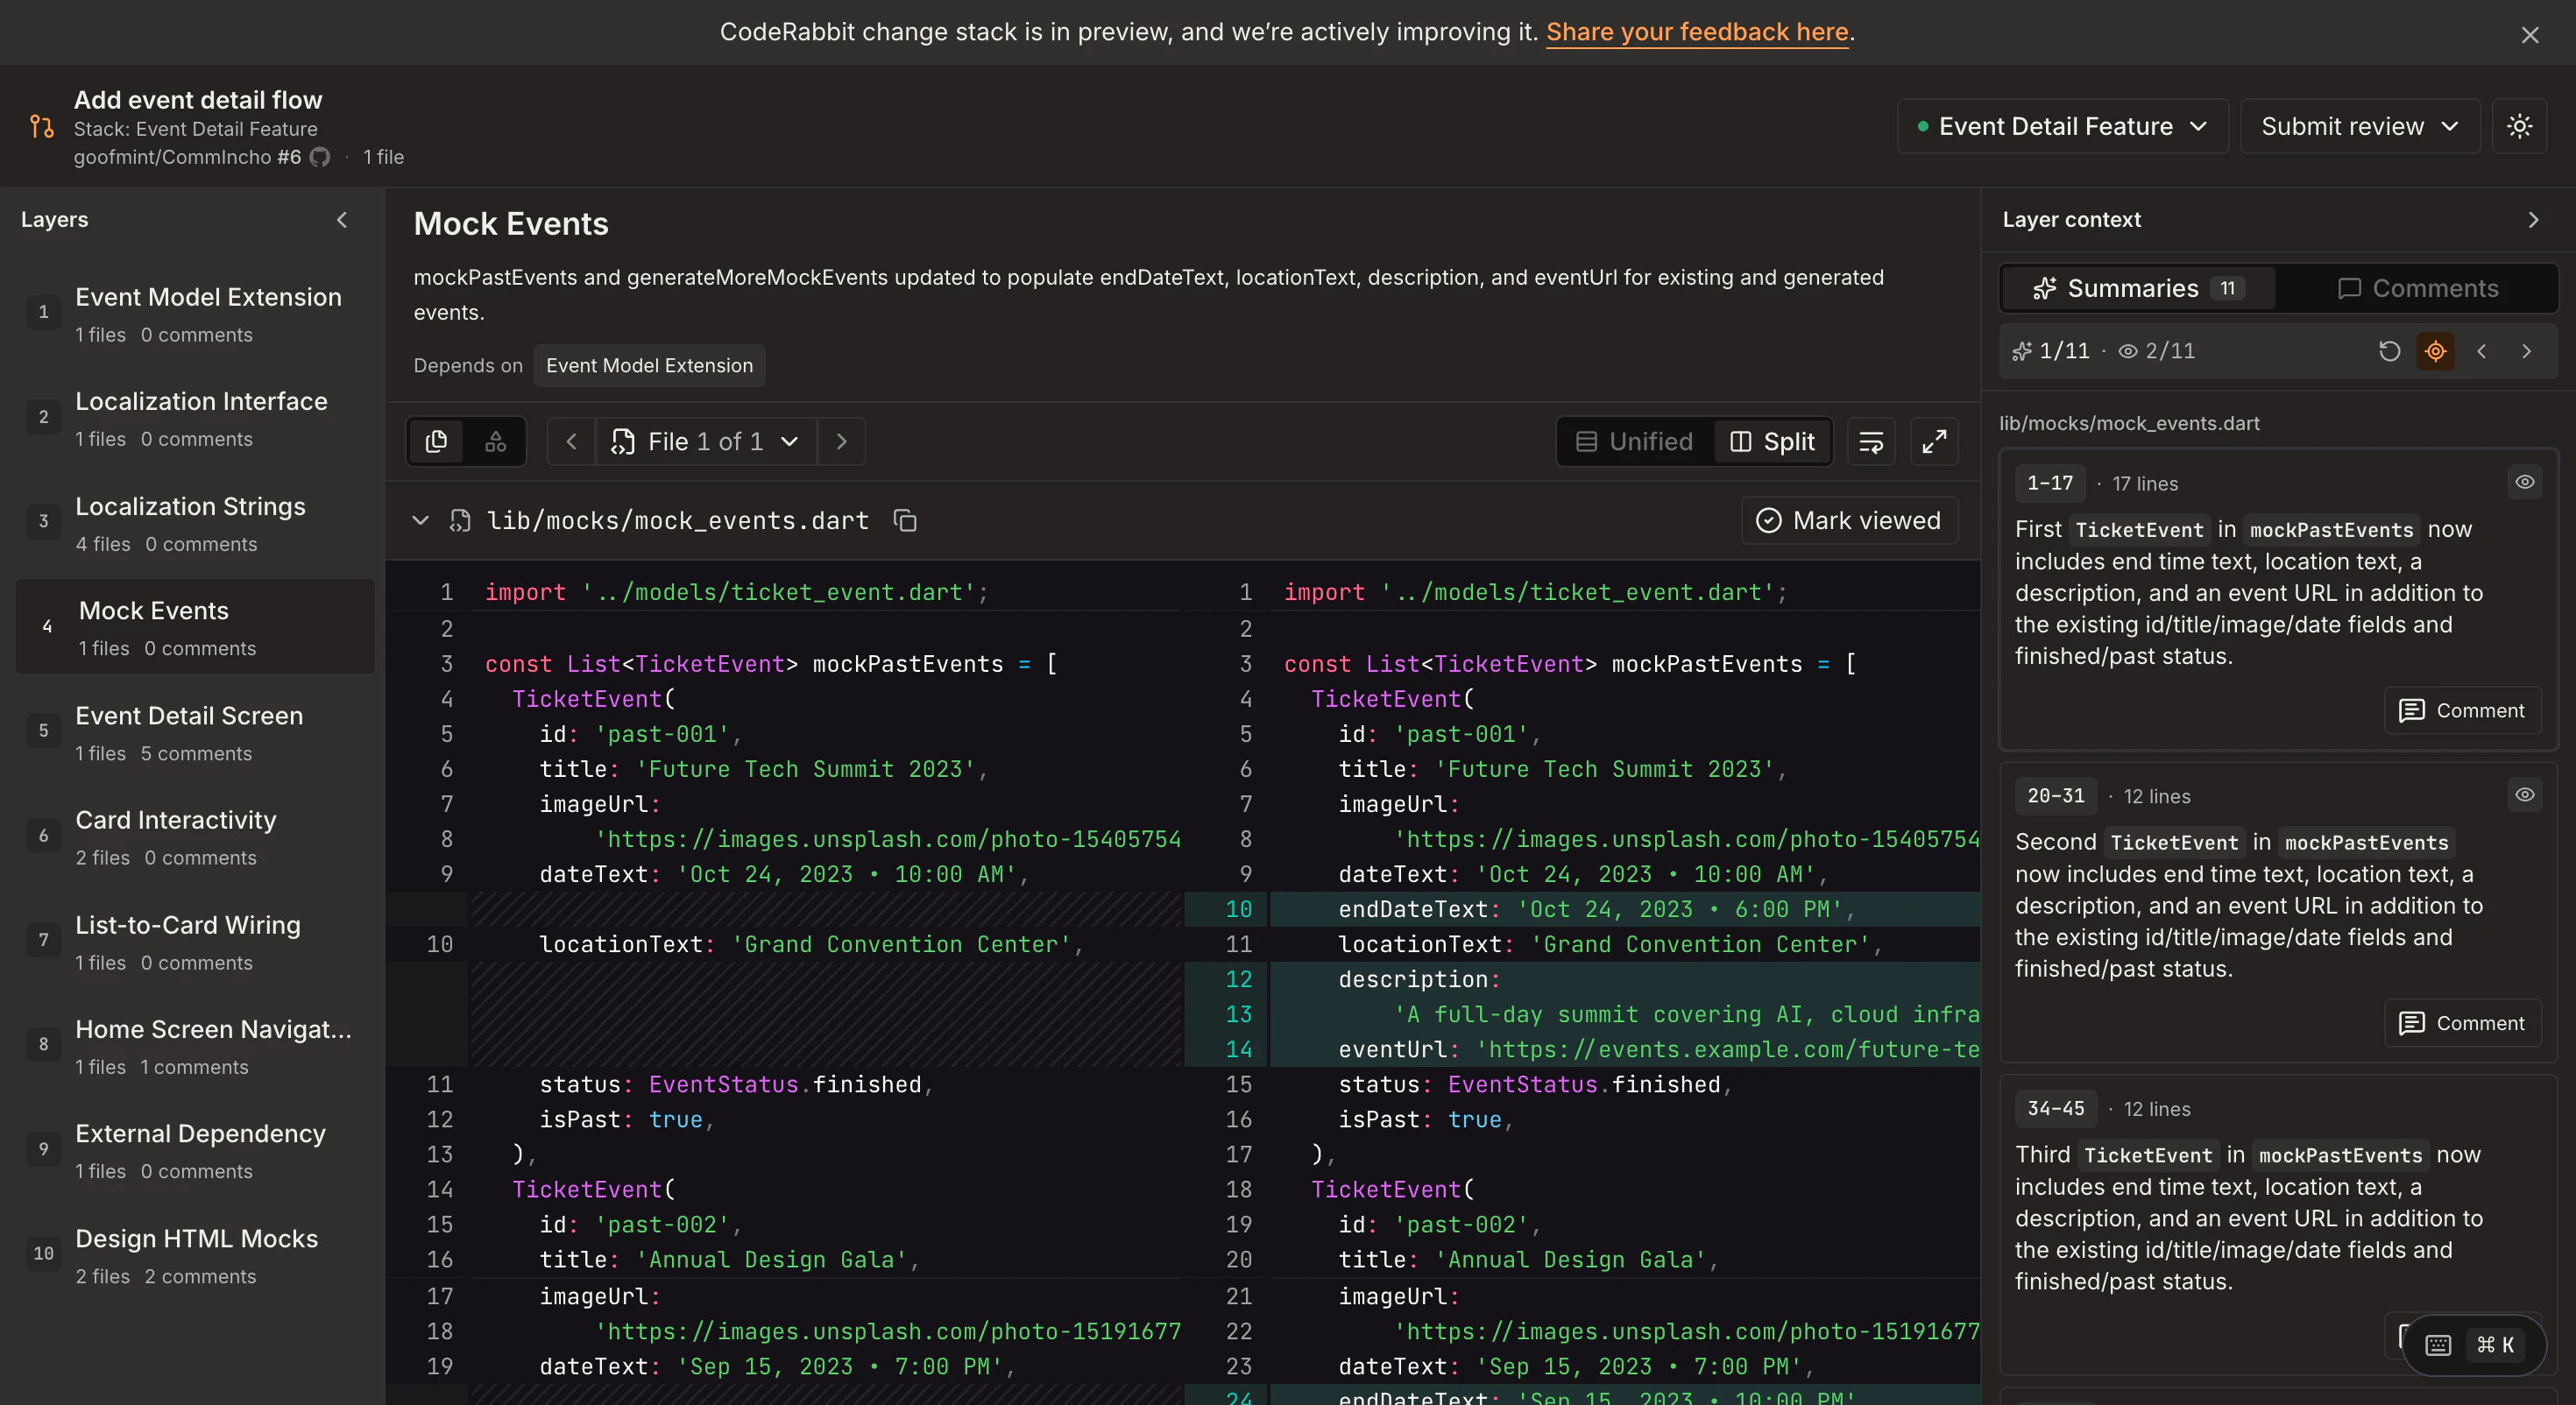This screenshot has width=2576, height=1405.
Task: Click the 20-31 line range badge
Action: coord(2056,796)
